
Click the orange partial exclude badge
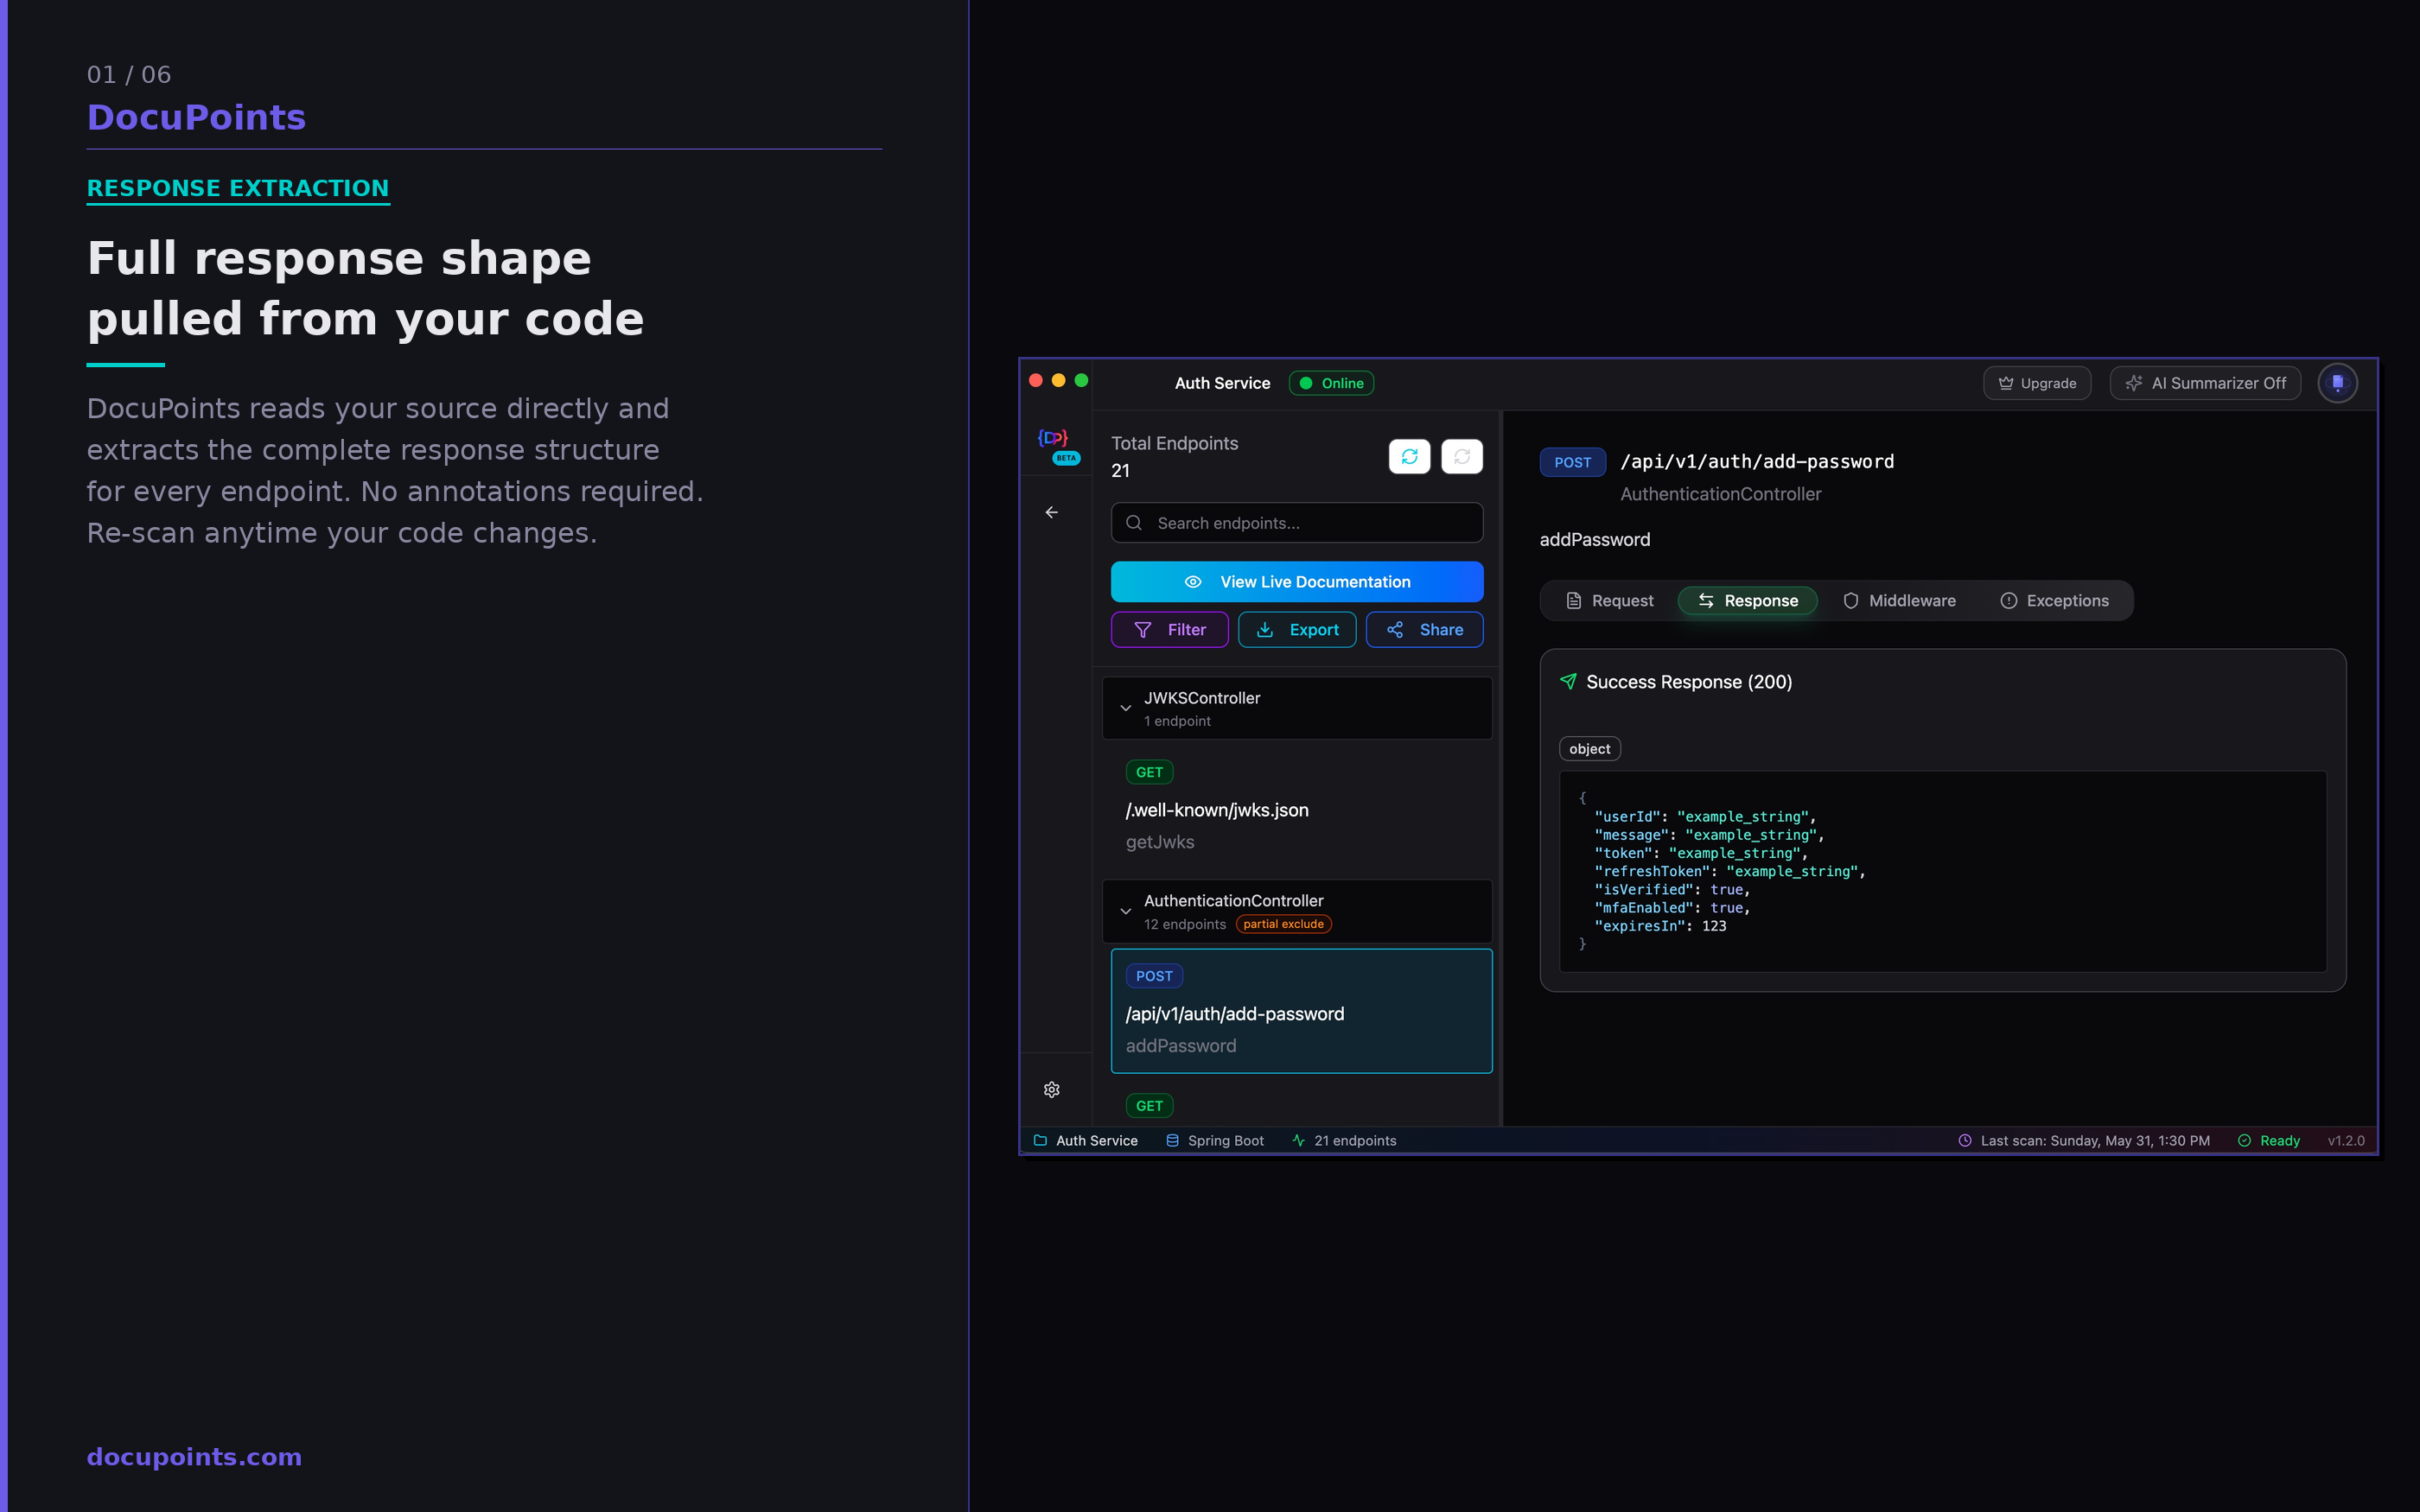point(1284,924)
